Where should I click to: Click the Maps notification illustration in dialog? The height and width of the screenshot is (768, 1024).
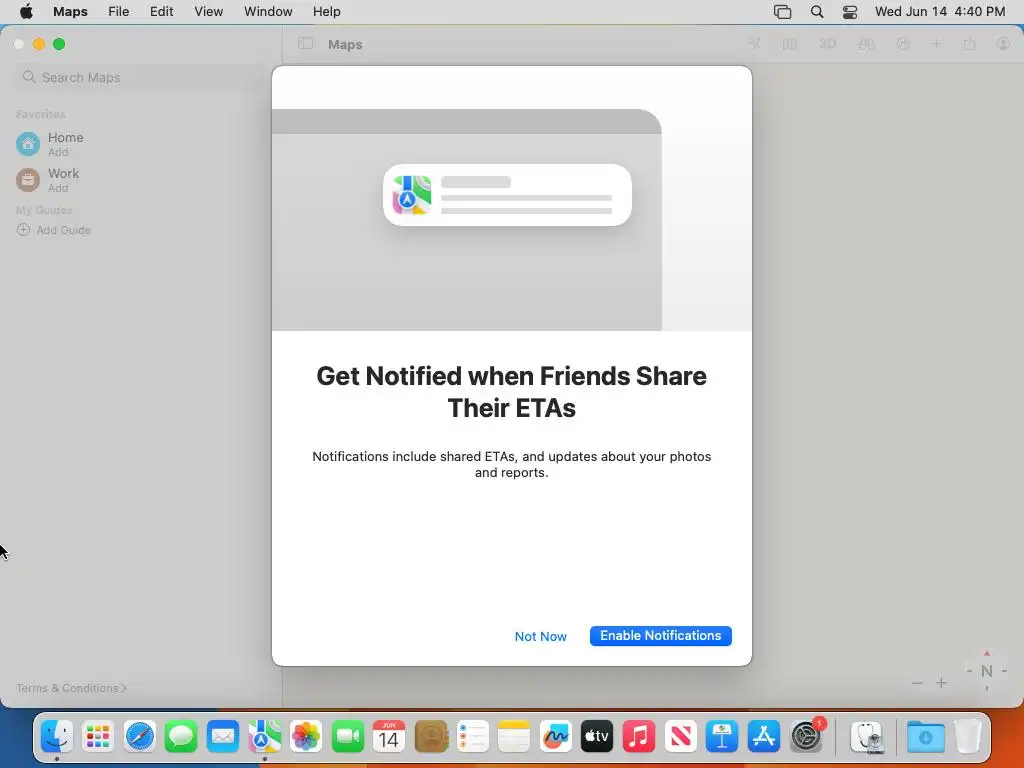click(507, 195)
